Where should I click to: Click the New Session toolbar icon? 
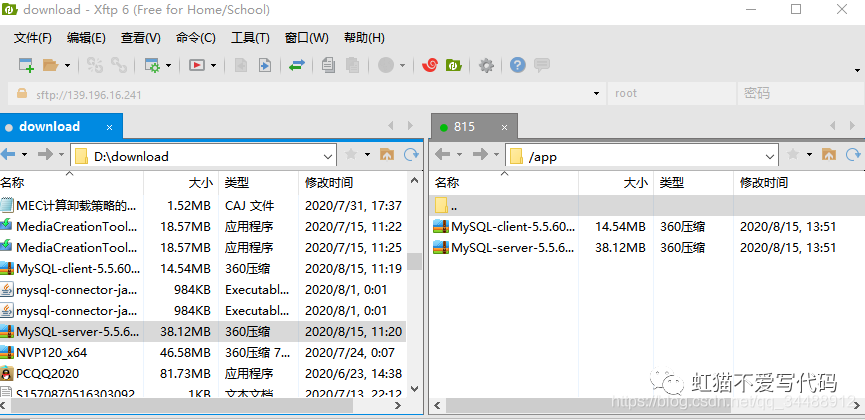tap(26, 65)
